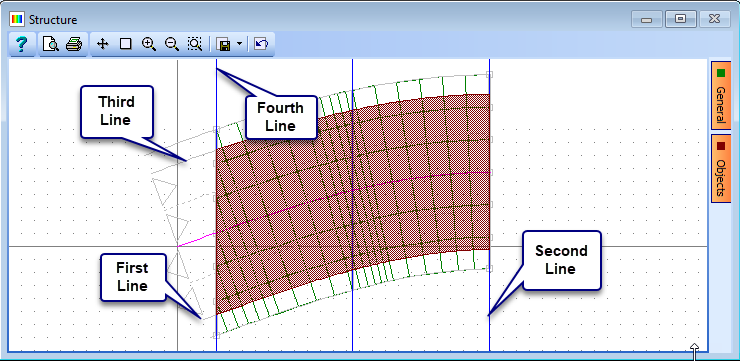Open the Help question mark icon
The image size is (740, 361).
click(22, 44)
